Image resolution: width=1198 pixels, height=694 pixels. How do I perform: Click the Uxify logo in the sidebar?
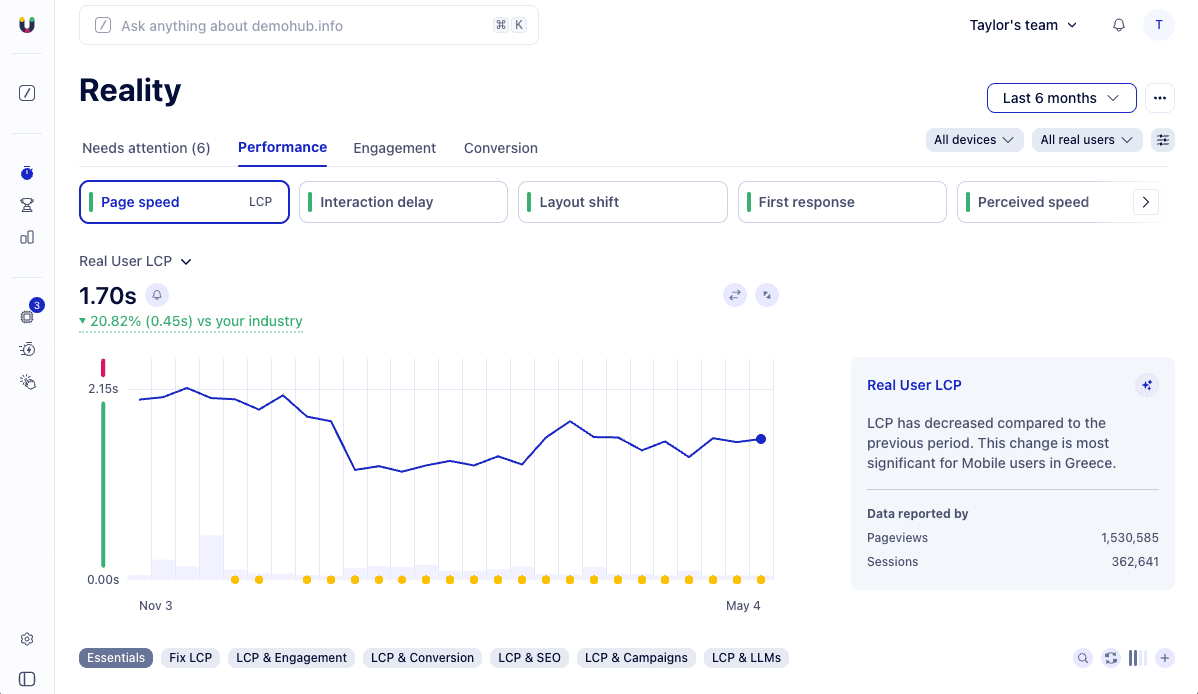[x=27, y=25]
